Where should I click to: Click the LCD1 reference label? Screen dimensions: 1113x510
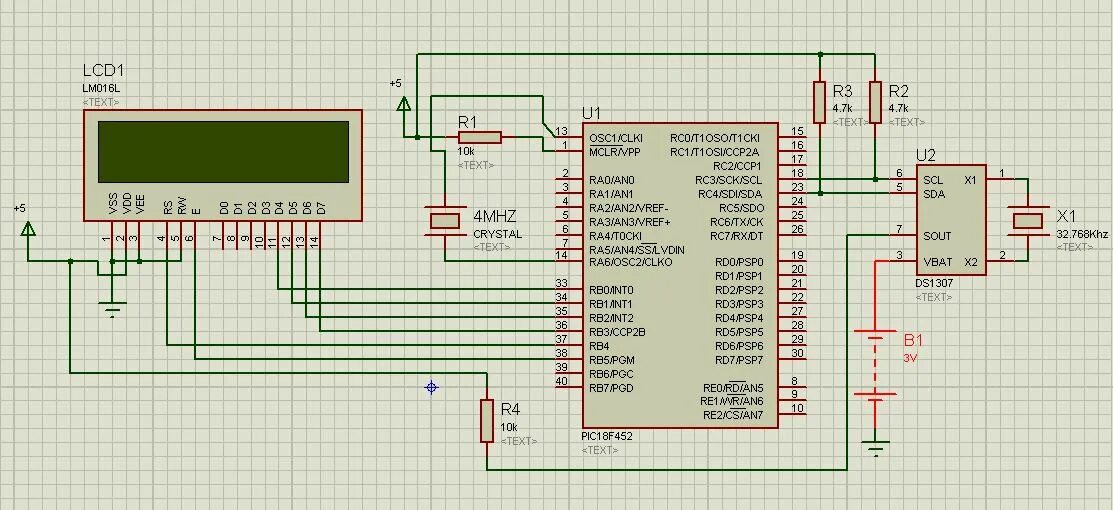click(104, 71)
